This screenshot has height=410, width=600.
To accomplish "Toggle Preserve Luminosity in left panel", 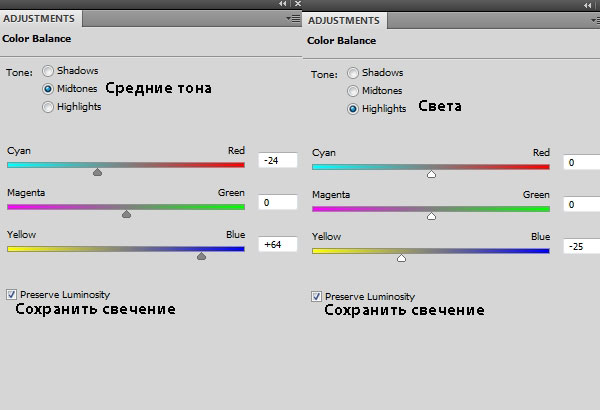I will click(x=11, y=294).
